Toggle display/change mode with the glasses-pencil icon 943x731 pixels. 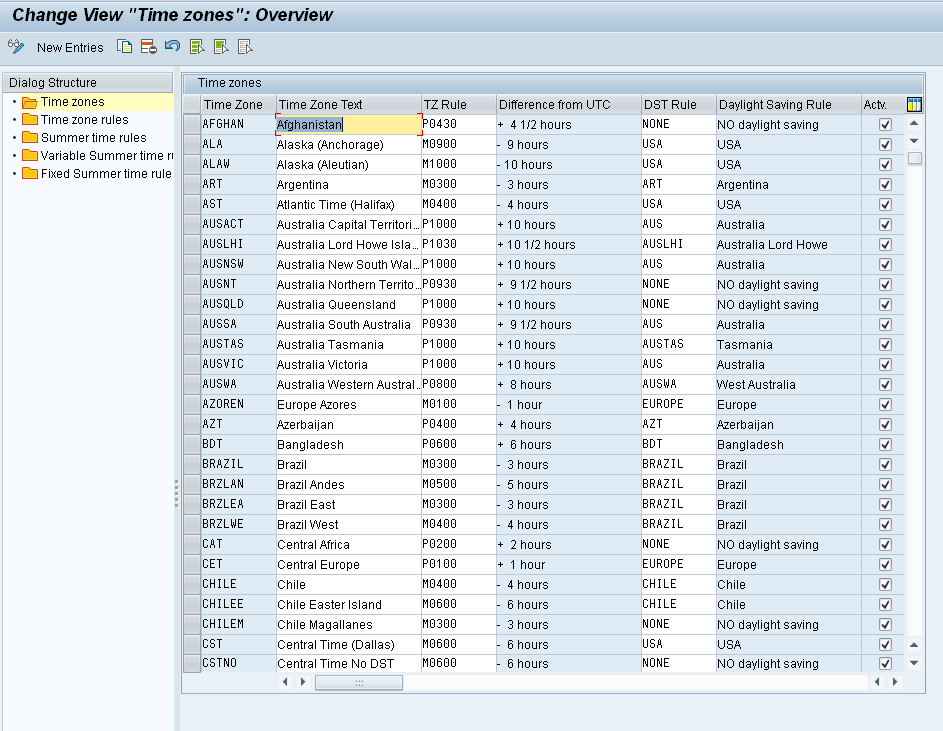[15, 47]
